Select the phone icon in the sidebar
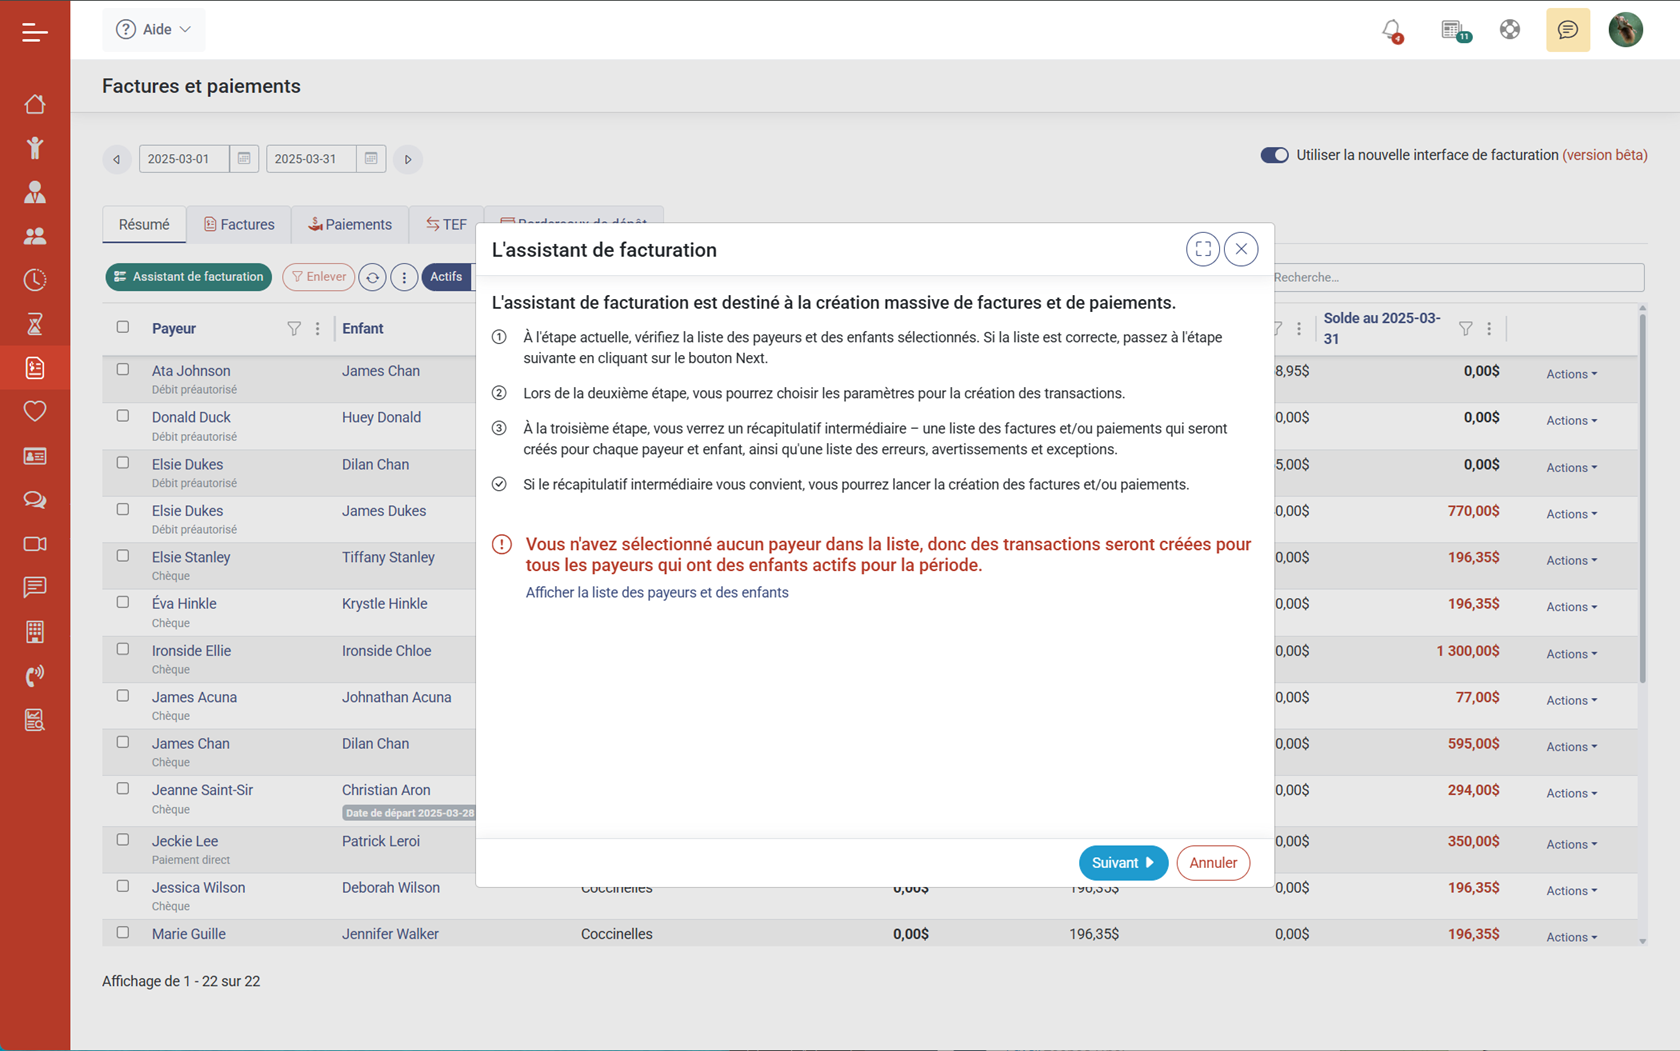This screenshot has width=1680, height=1051. (35, 675)
